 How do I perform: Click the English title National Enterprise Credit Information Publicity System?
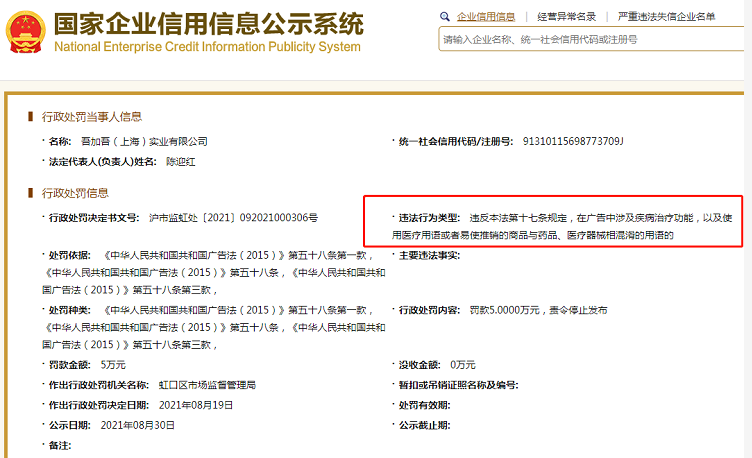(207, 47)
